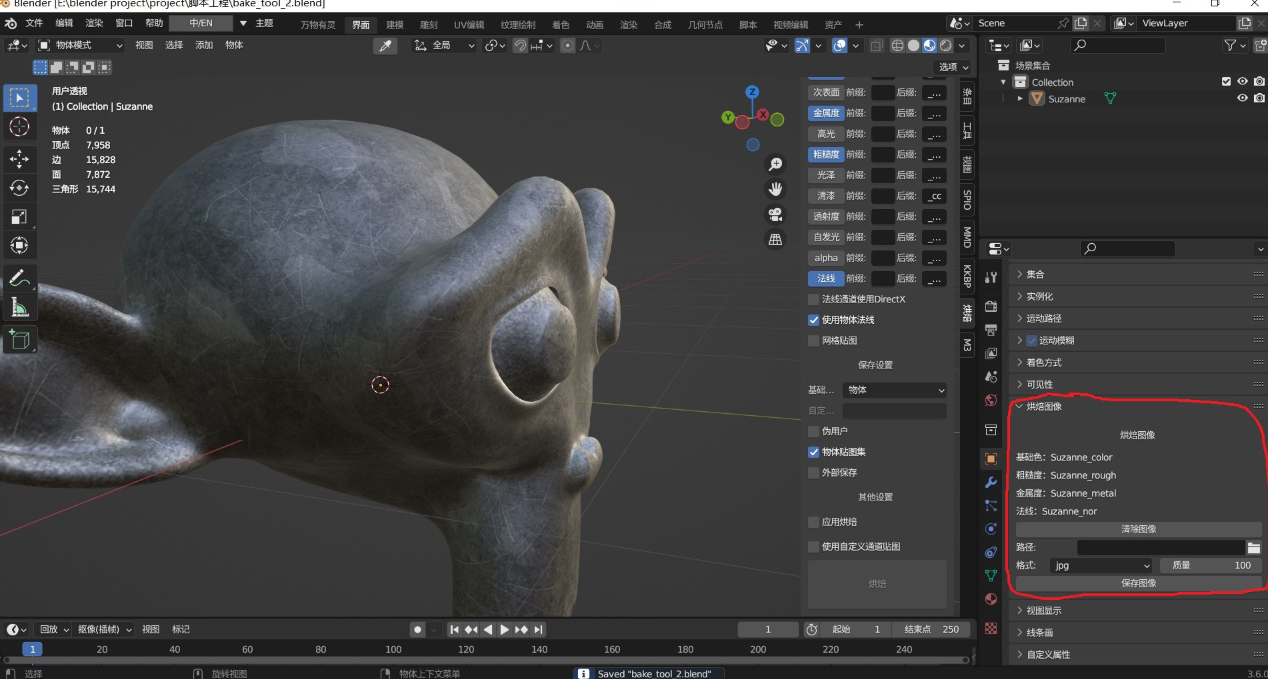Viewport: 1268px width, 679px height.
Task: Enable 网格贴图 checkbox
Action: tap(813, 340)
